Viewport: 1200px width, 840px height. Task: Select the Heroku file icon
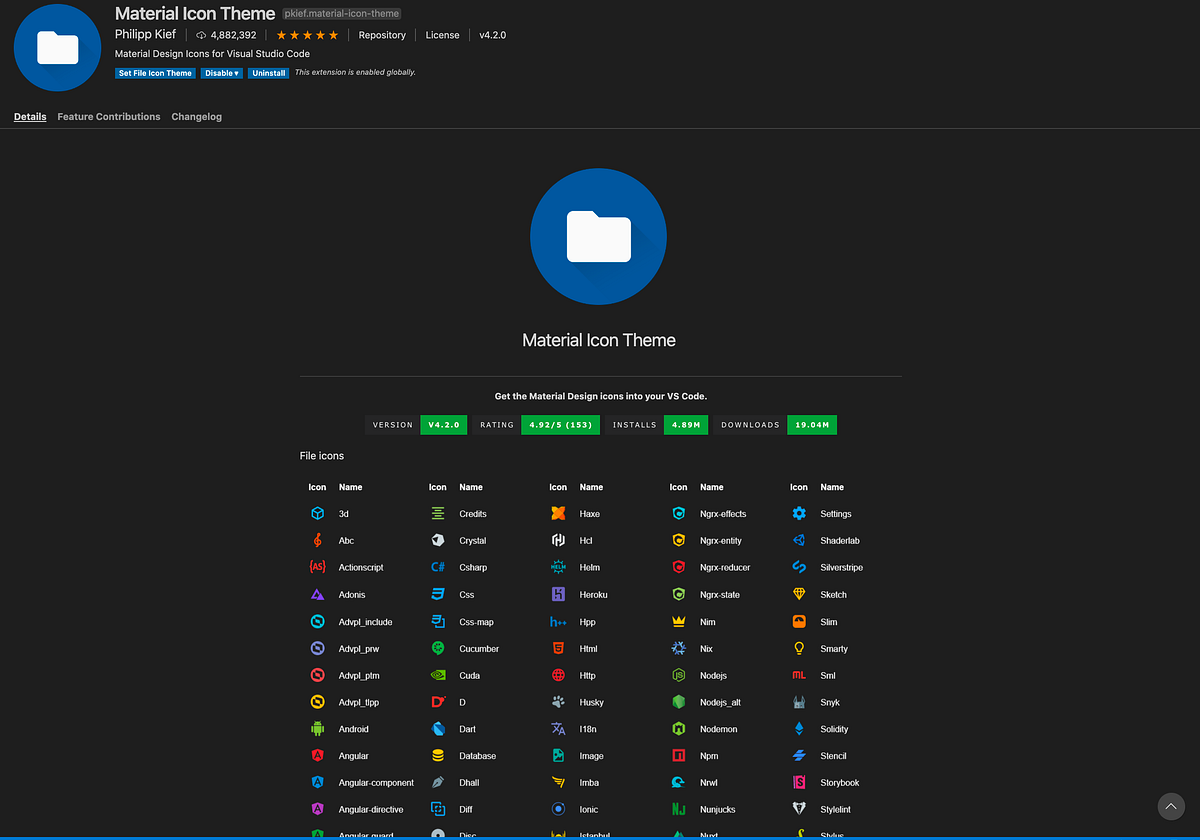pyautogui.click(x=558, y=594)
